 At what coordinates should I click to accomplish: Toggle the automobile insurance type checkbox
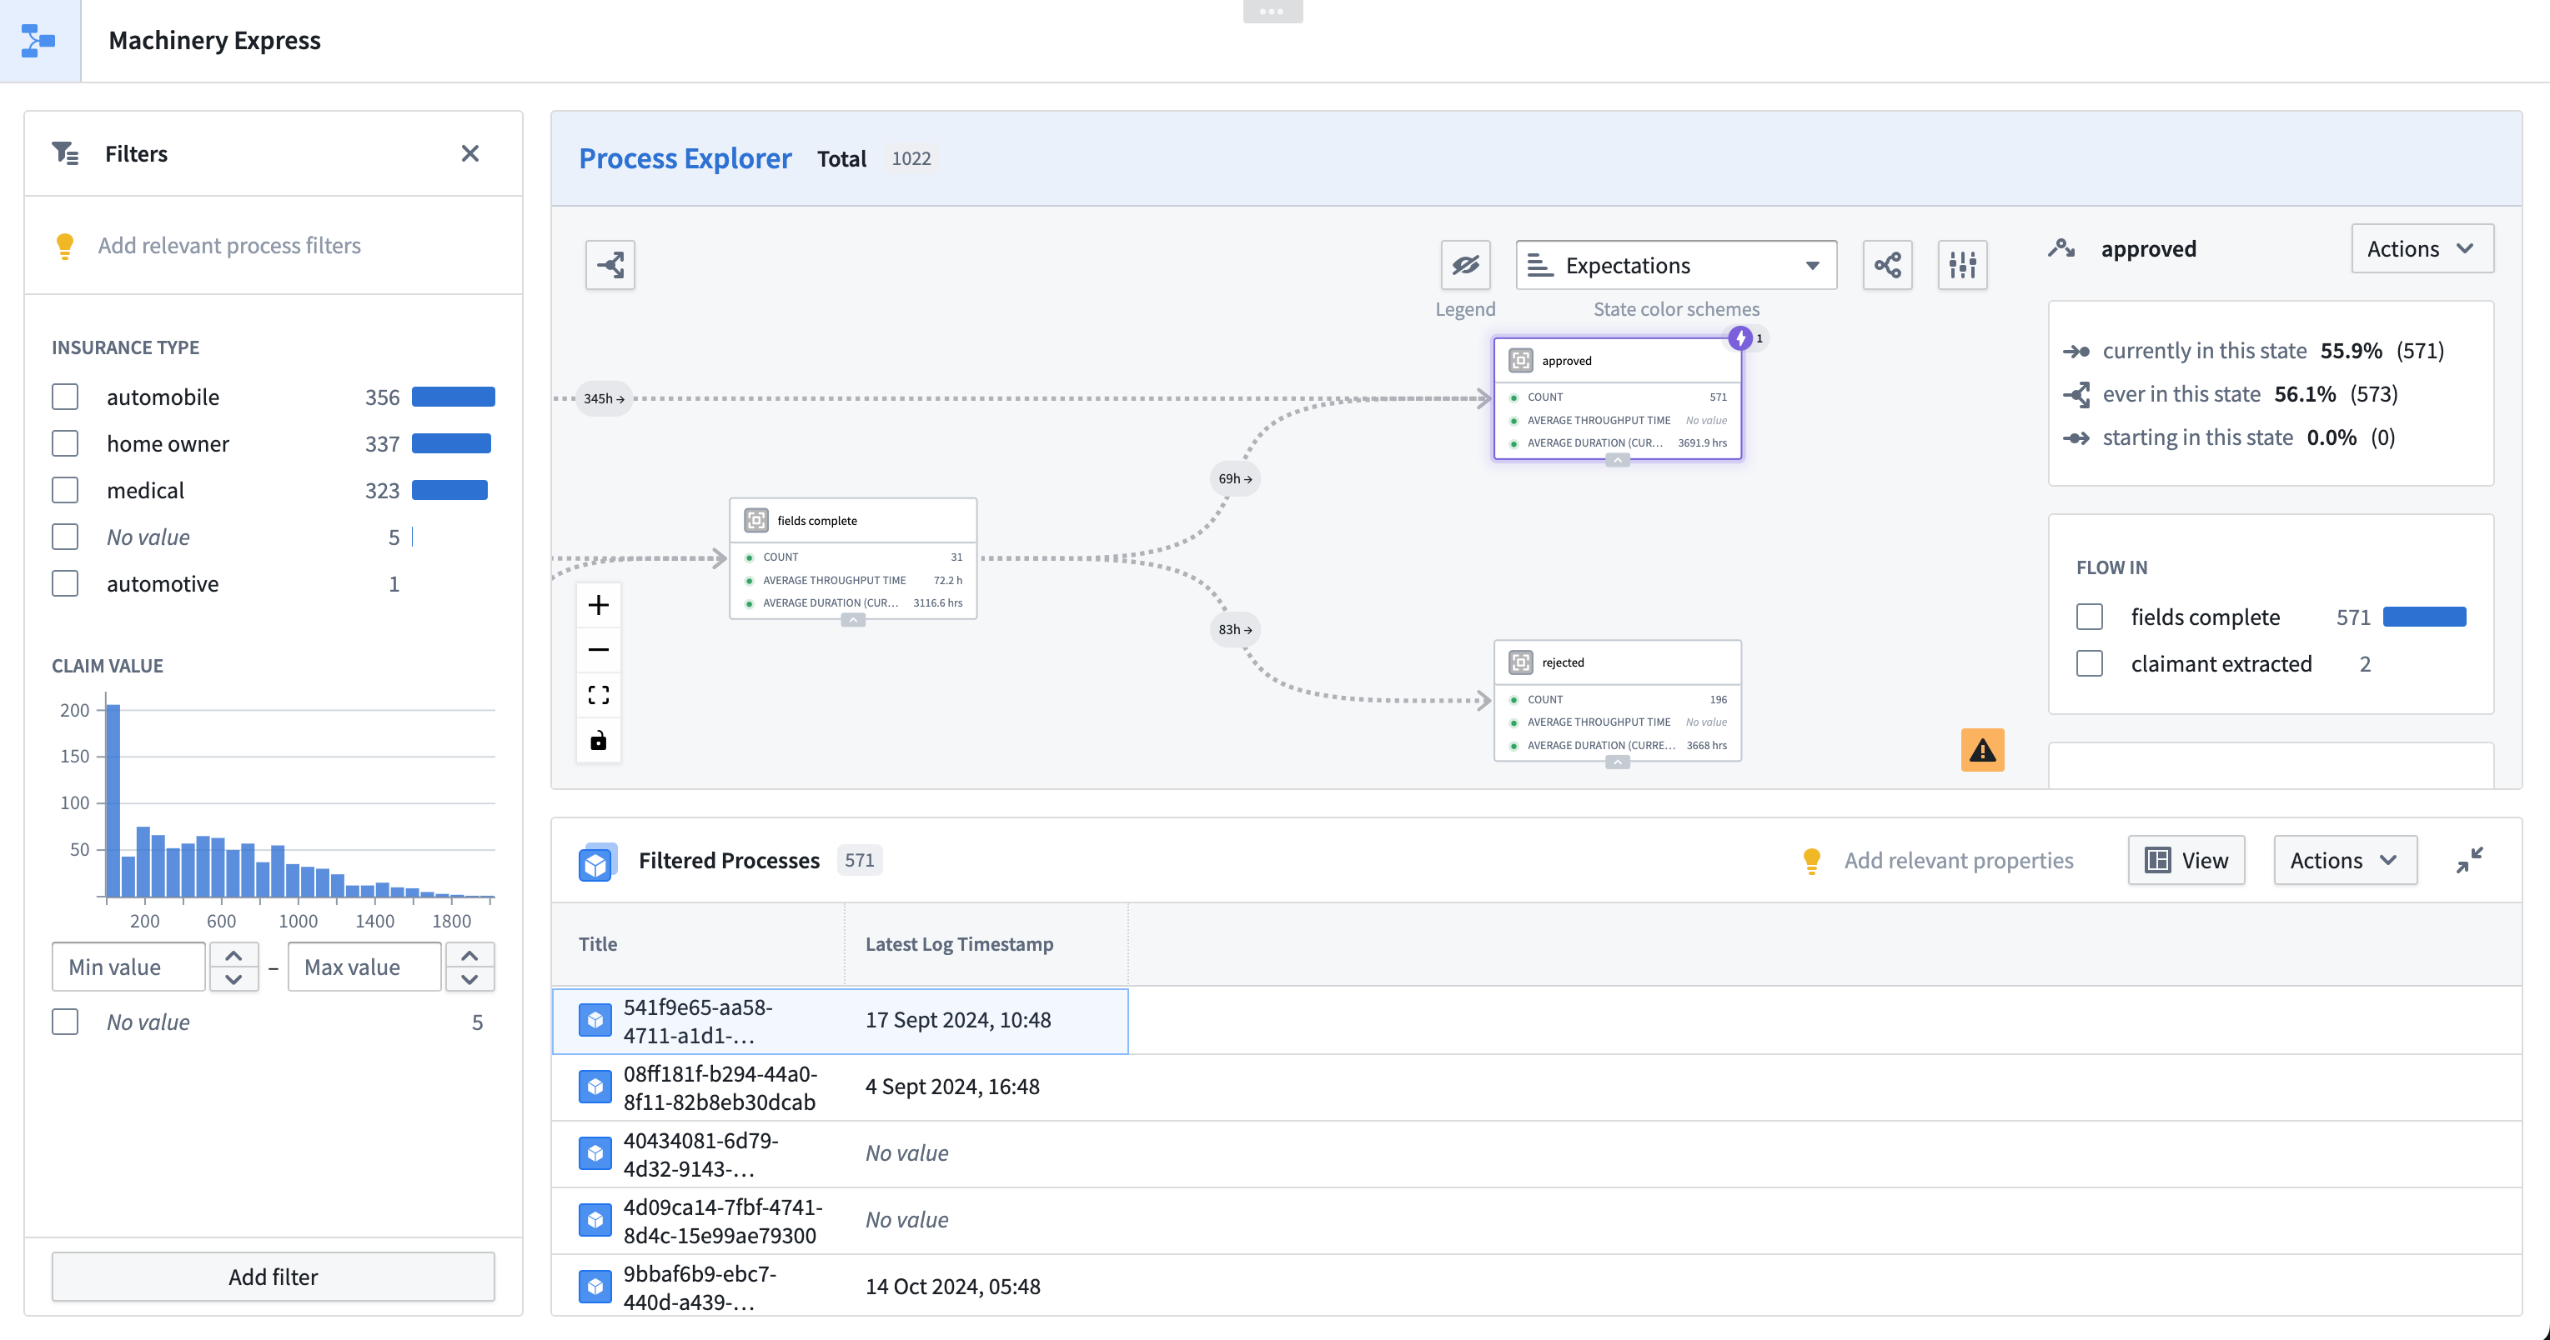click(64, 396)
